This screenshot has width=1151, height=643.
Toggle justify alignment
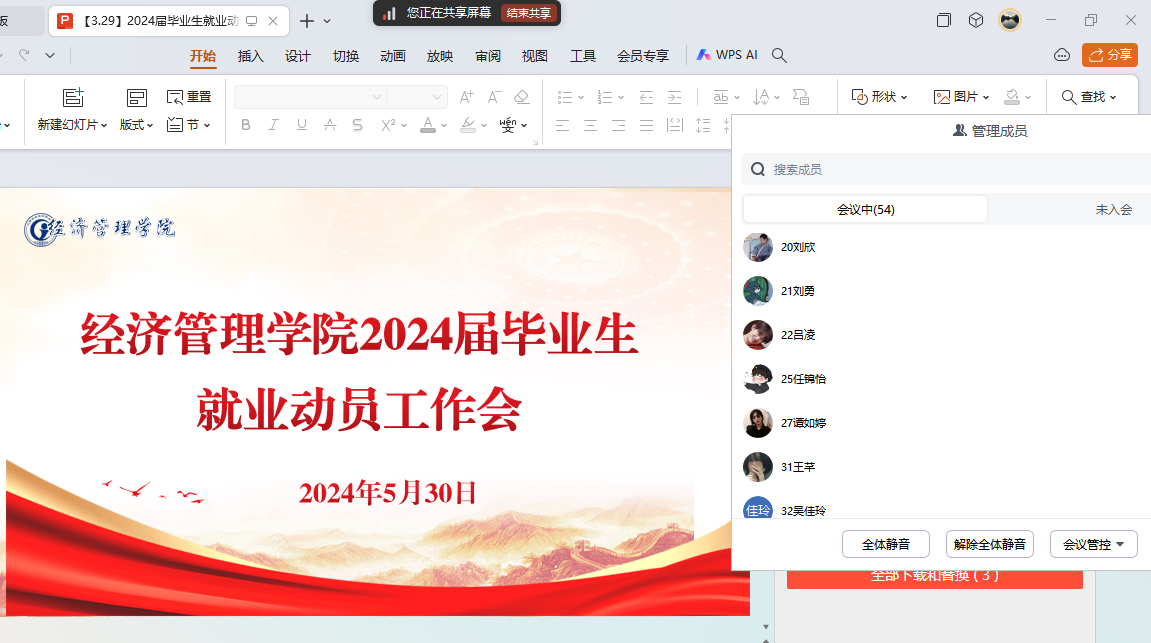646,126
